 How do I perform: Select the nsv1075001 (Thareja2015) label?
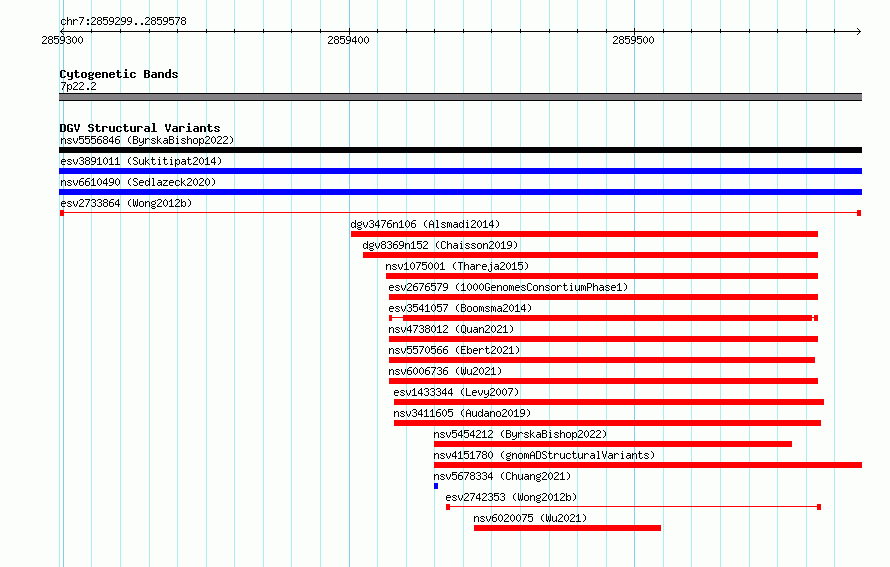(457, 266)
